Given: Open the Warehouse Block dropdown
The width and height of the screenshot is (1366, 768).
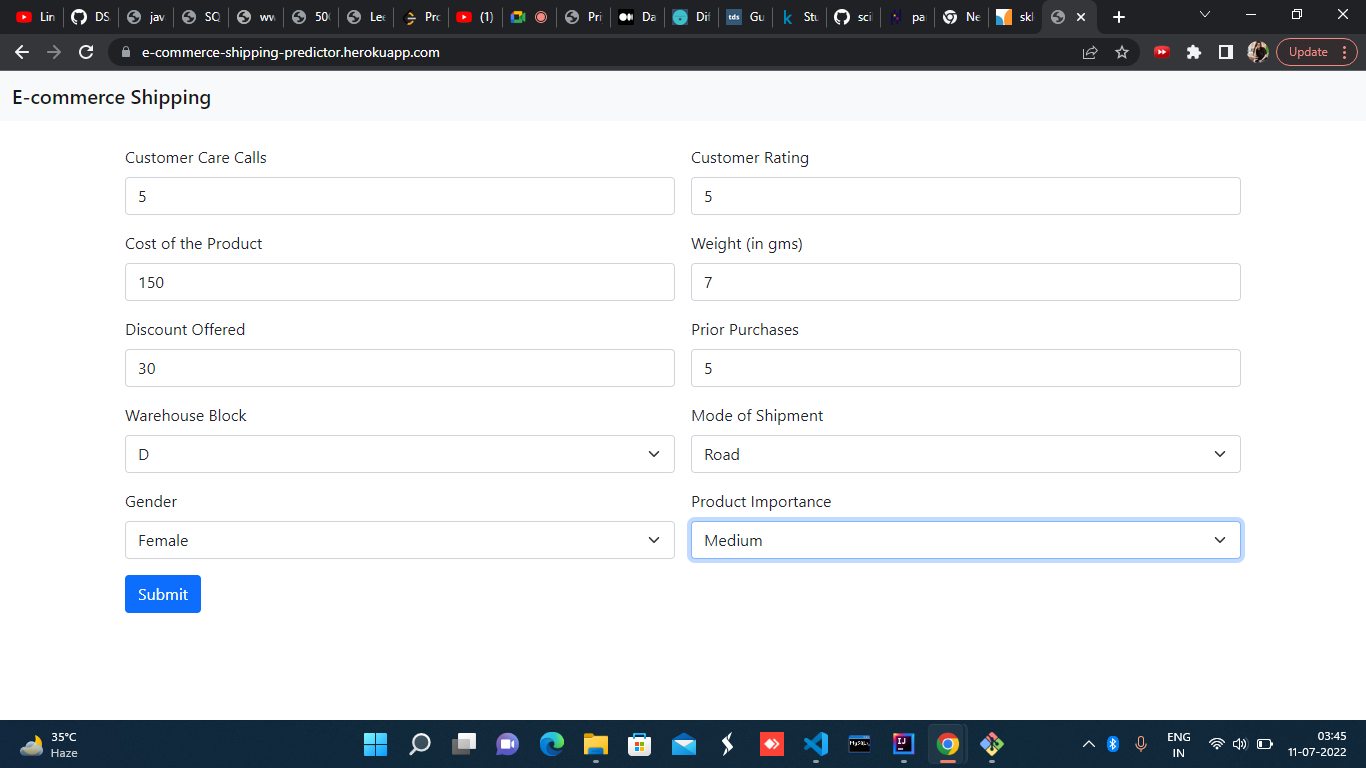Looking at the screenshot, I should pyautogui.click(x=399, y=454).
